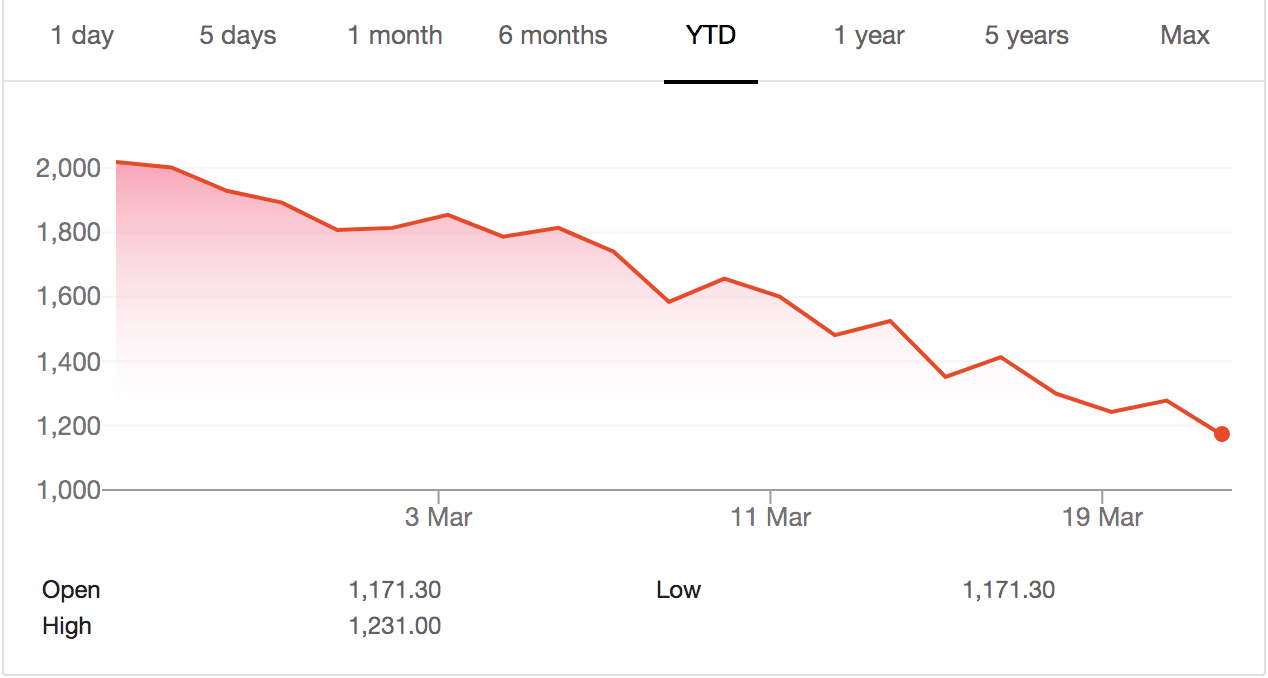
Task: Click the 1,600 y-axis label
Action: pyautogui.click(x=68, y=297)
